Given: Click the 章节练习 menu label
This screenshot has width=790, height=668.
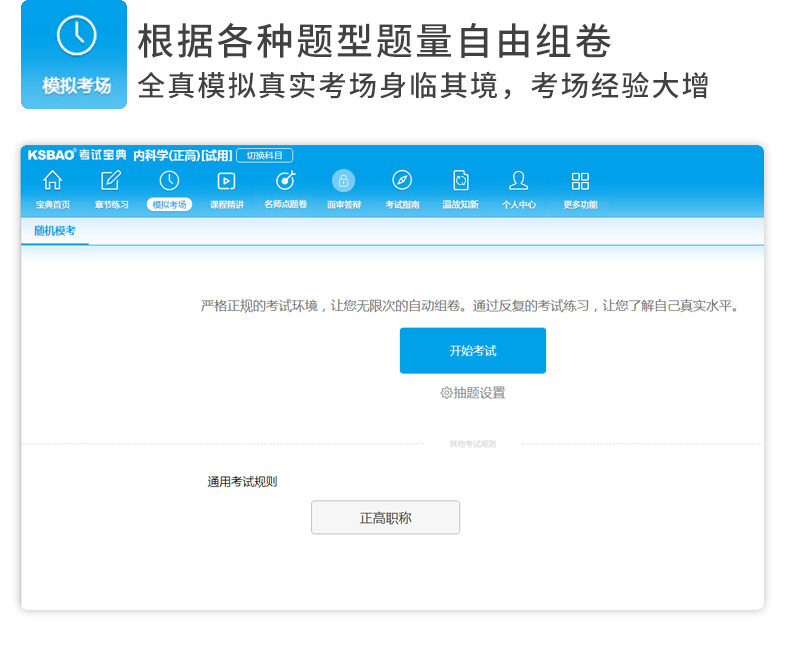Looking at the screenshot, I should [x=111, y=205].
